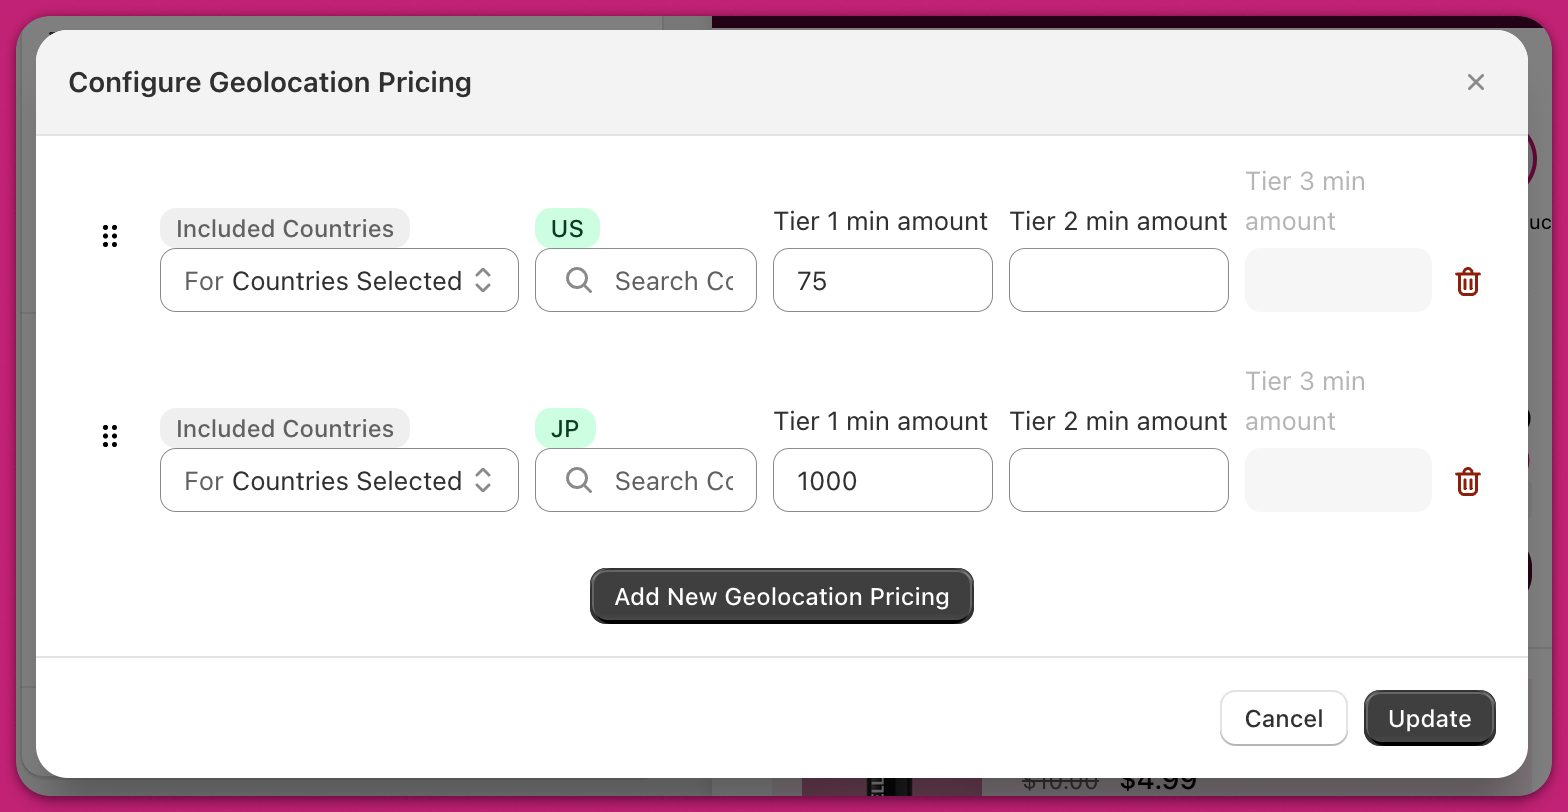Delete the JP geolocation pricing row
The image size is (1568, 812).
pyautogui.click(x=1467, y=481)
